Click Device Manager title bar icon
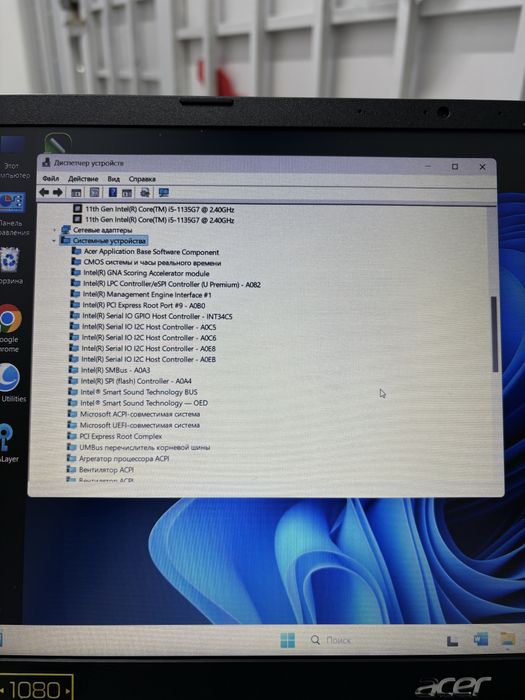This screenshot has width=525, height=700. pyautogui.click(x=46, y=163)
